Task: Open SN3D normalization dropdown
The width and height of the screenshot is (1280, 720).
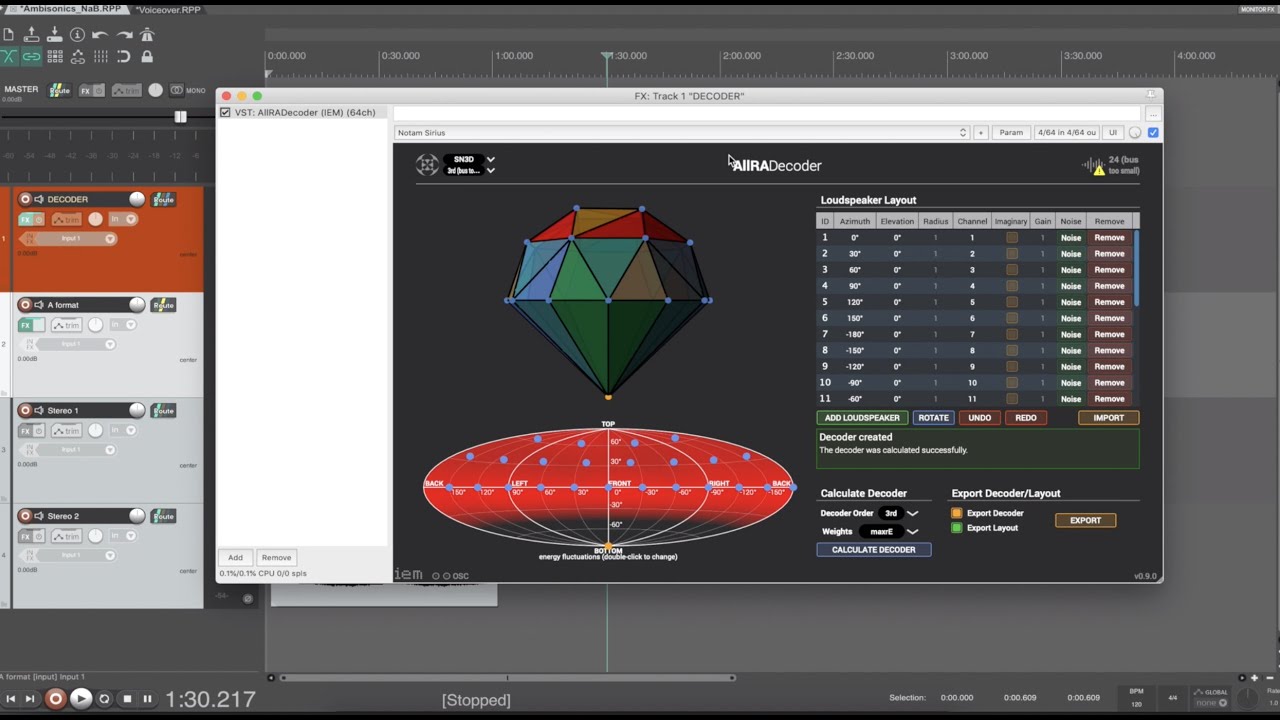Action: [469, 159]
